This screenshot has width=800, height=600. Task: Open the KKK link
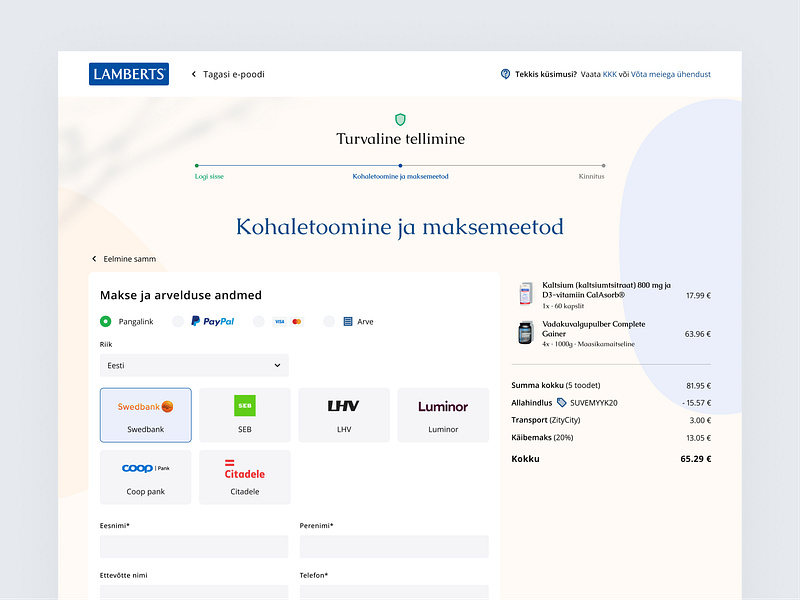tap(610, 74)
